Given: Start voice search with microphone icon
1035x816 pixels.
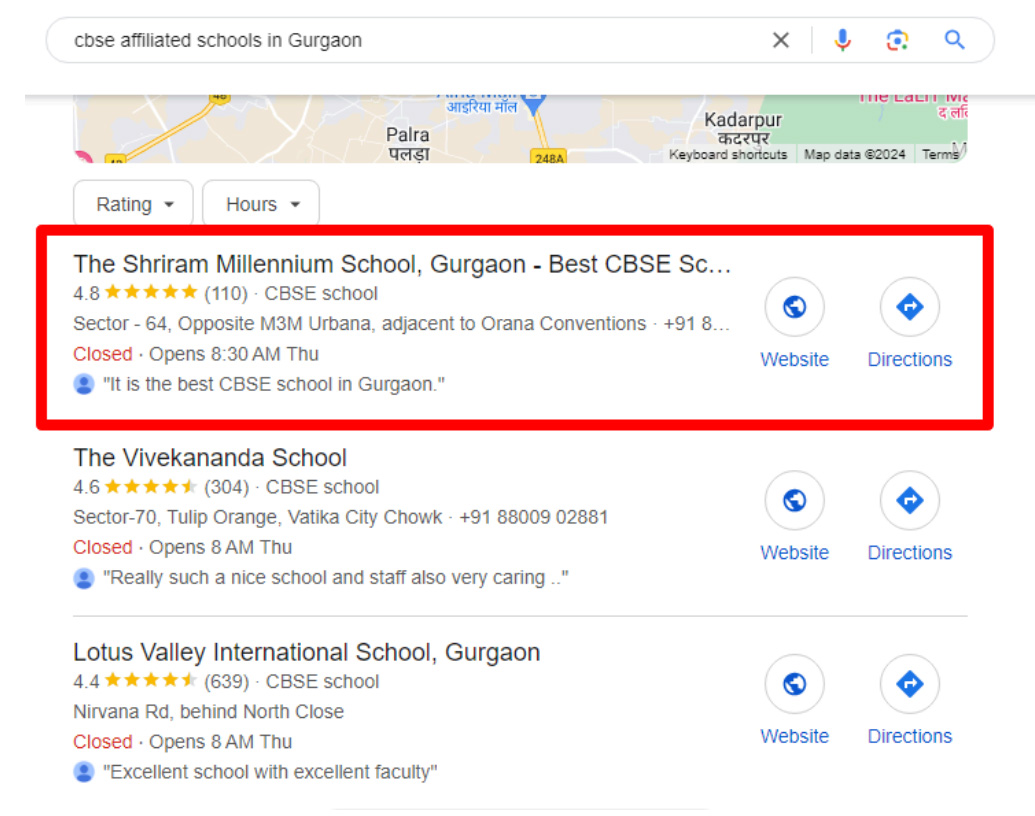Looking at the screenshot, I should [x=842, y=40].
